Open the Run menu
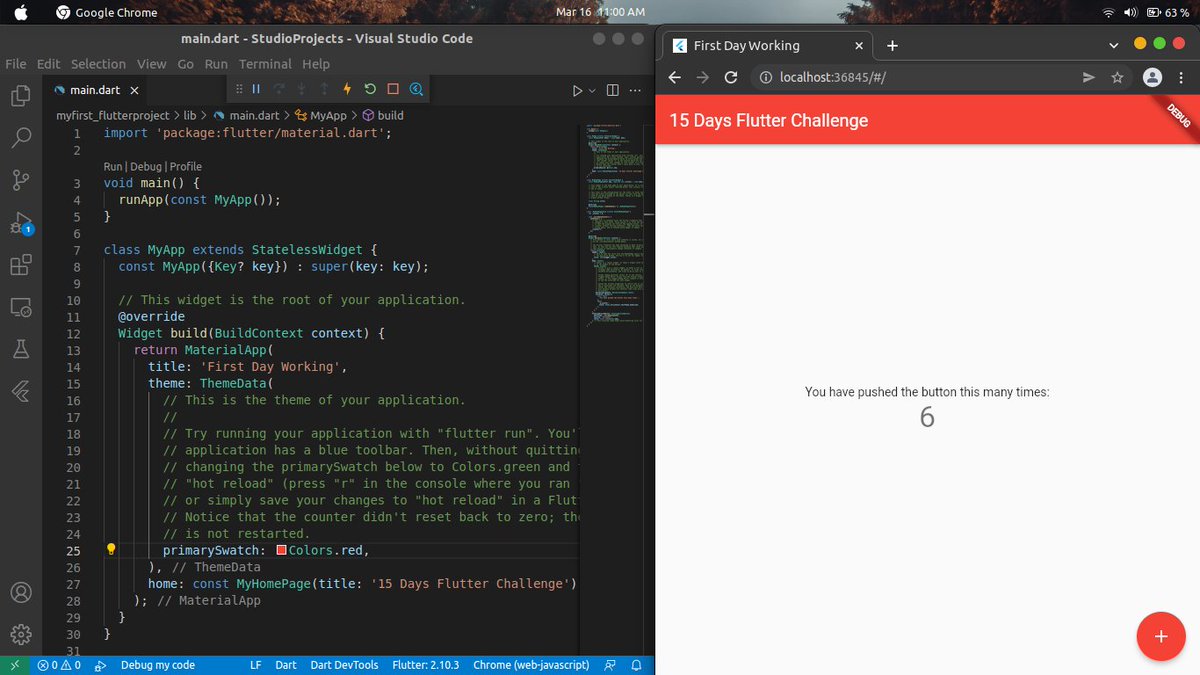Screen dimensions: 1200x675 [x=216, y=64]
